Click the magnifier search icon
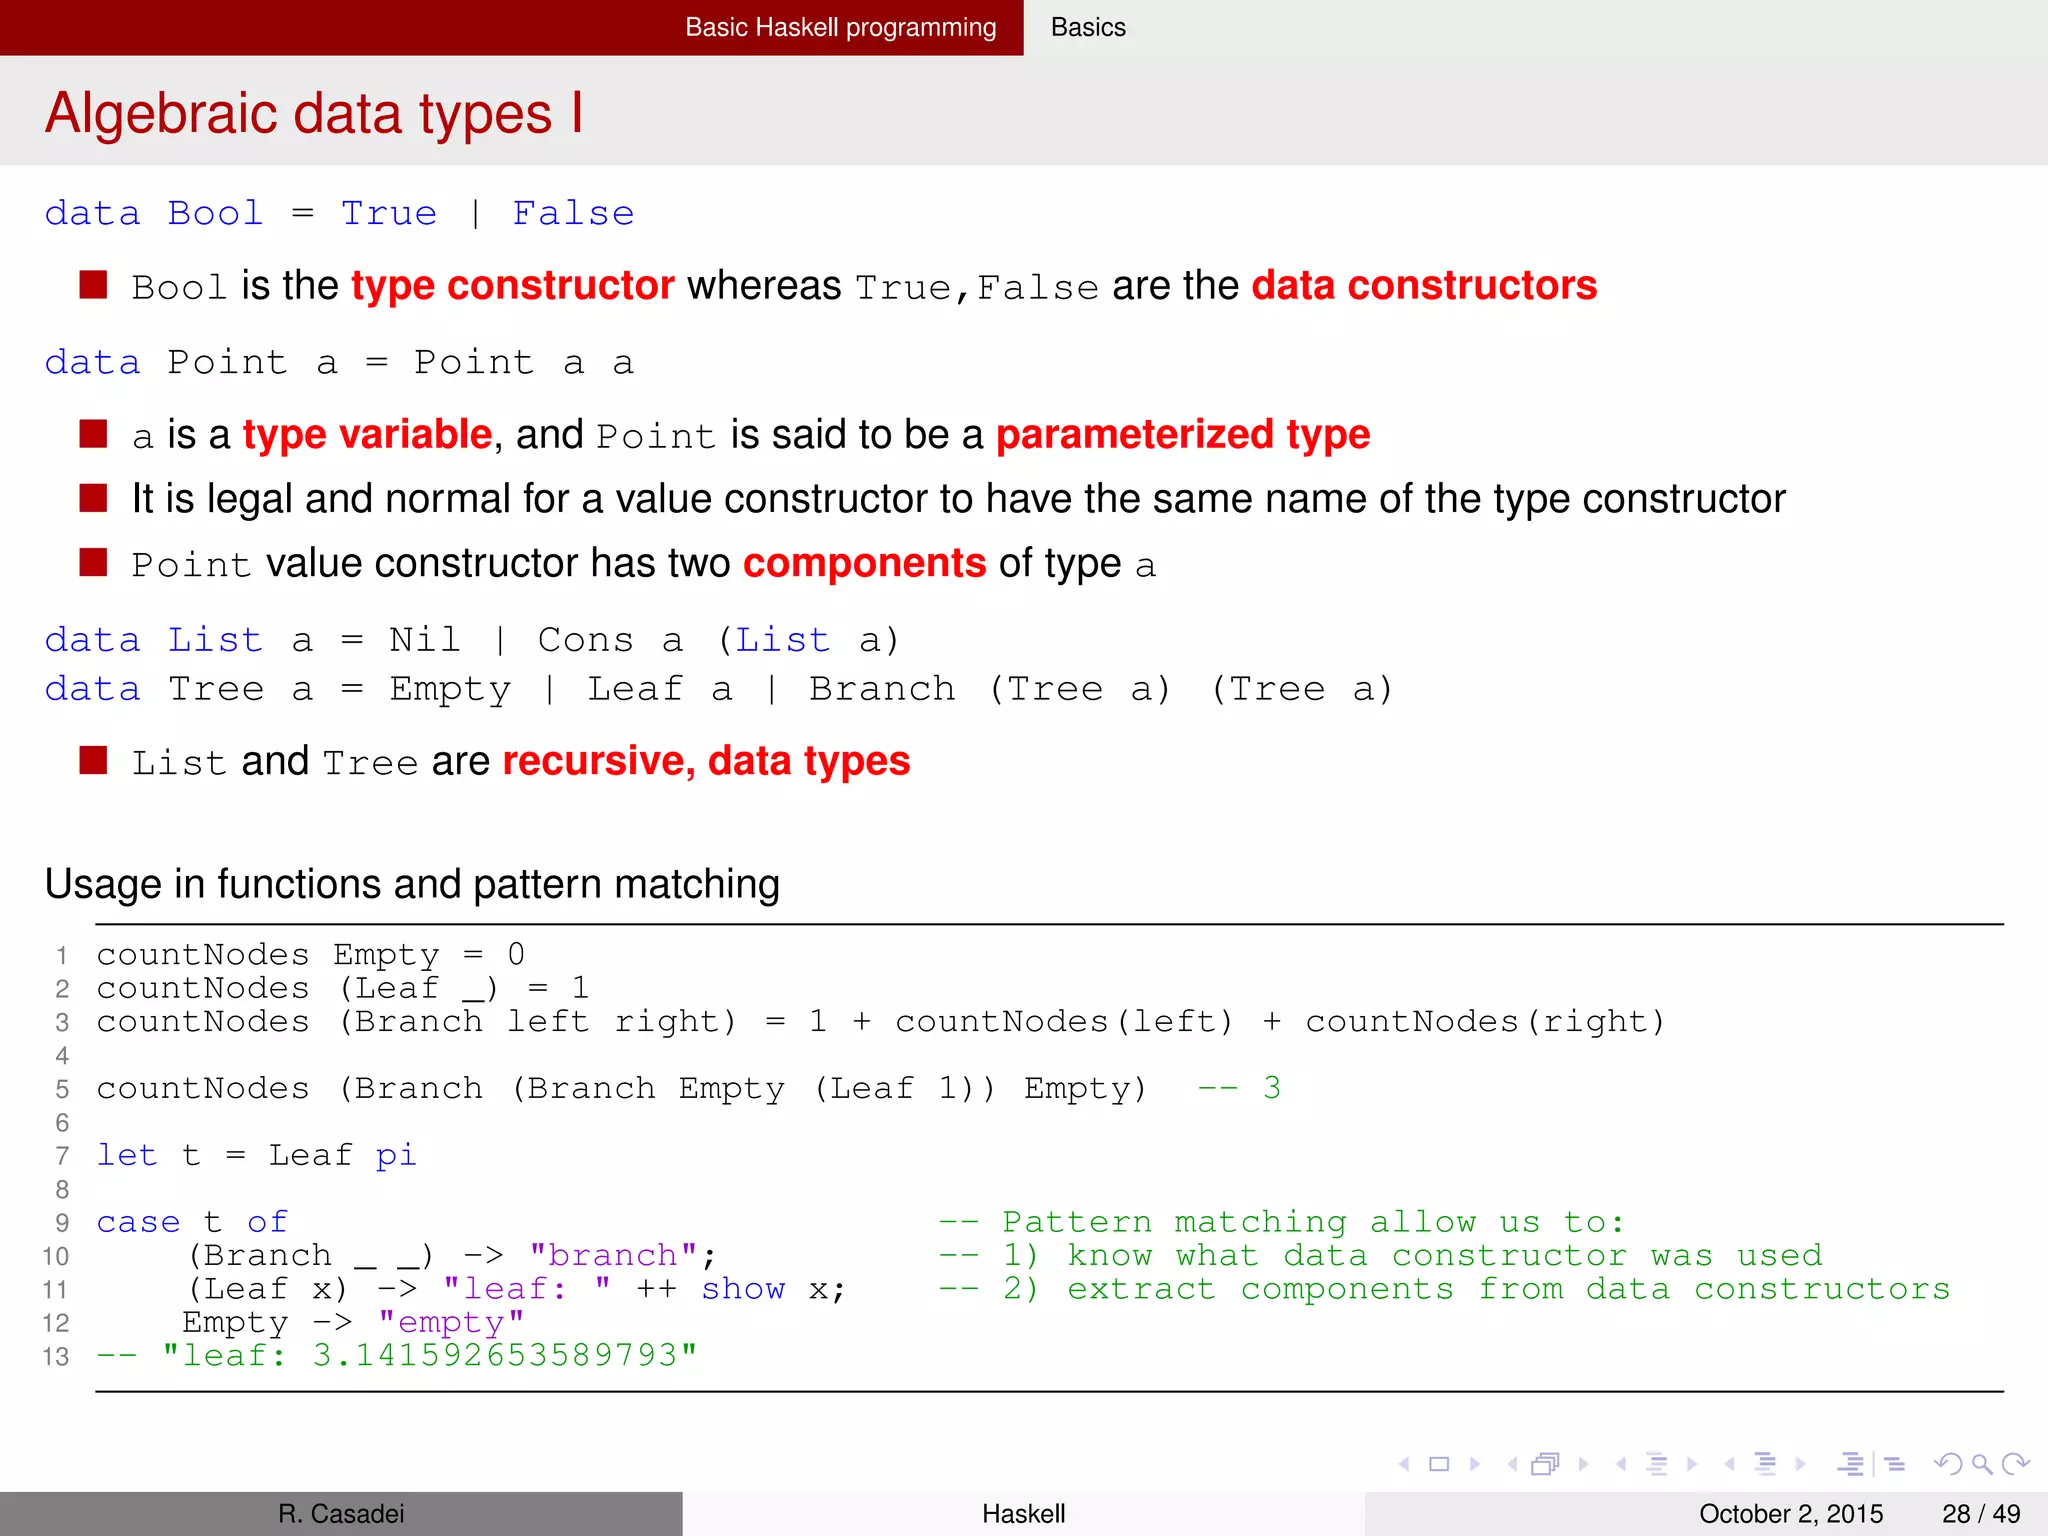Viewport: 2048px width, 1536px height. (1982, 1464)
